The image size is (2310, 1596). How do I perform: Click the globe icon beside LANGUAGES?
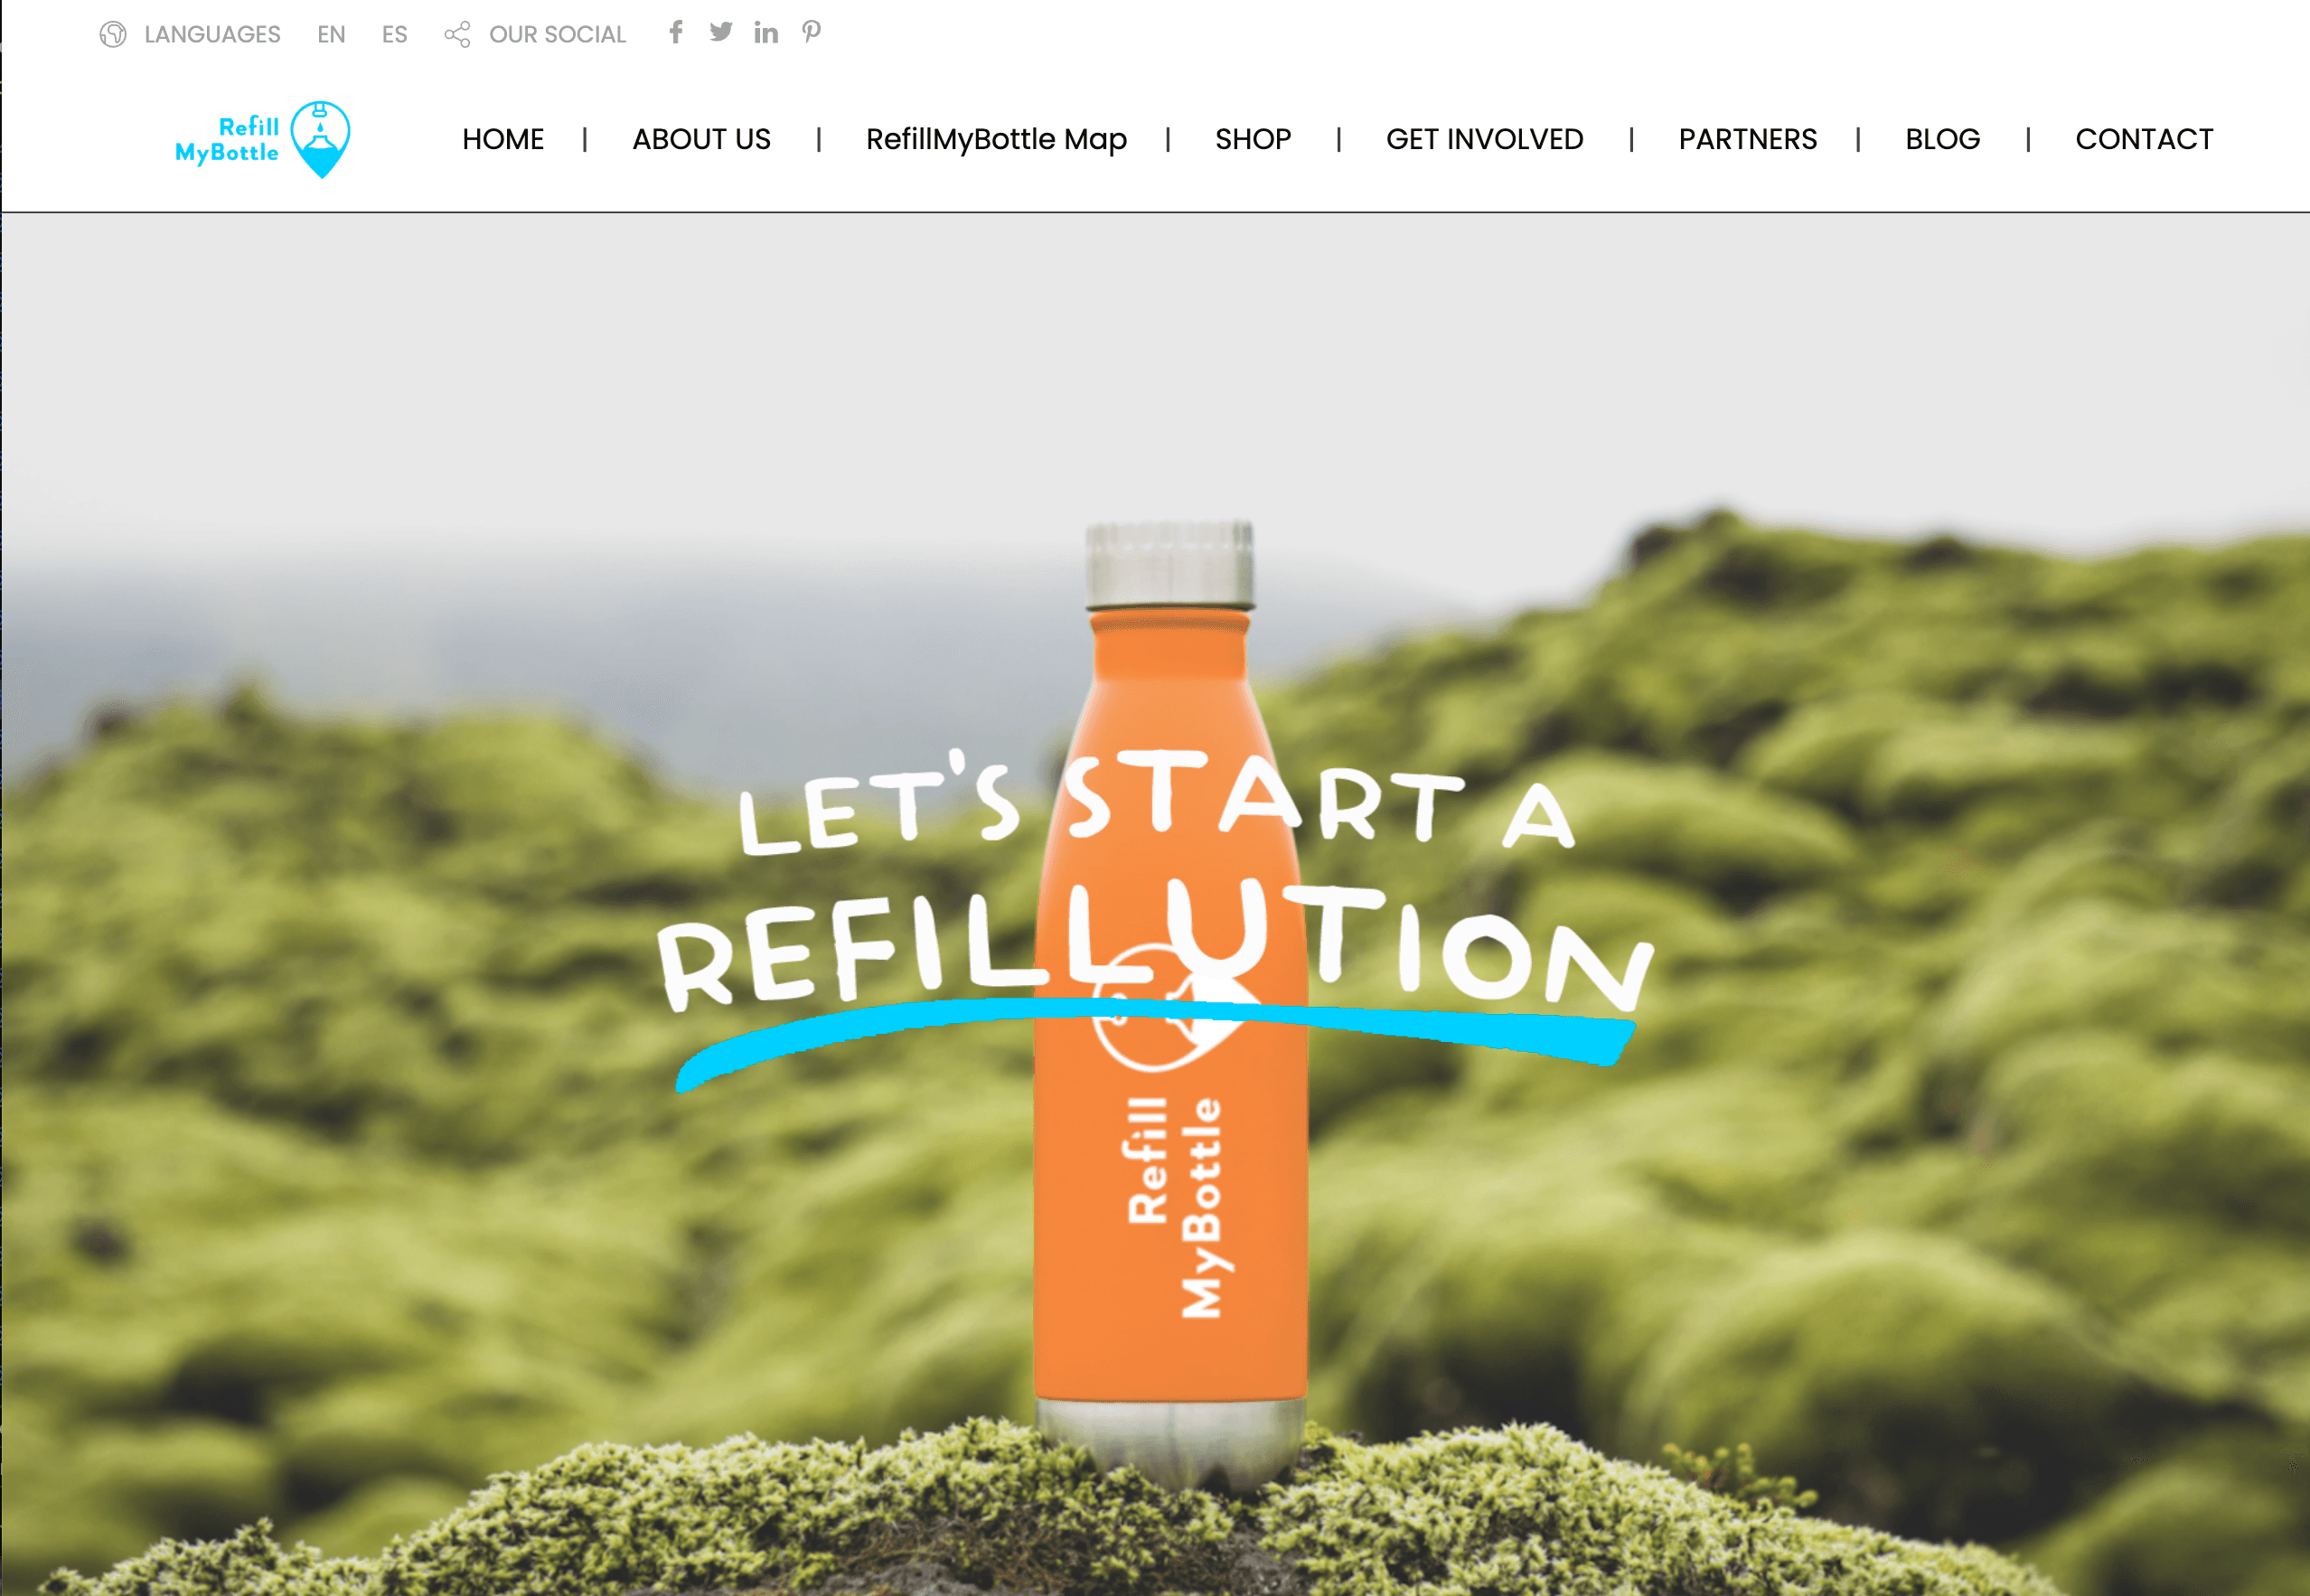point(113,34)
